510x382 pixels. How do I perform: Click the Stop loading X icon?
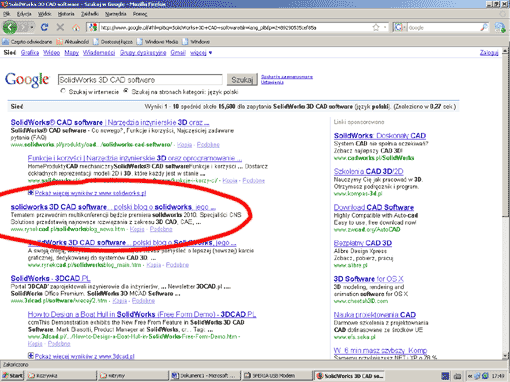tap(60, 27)
